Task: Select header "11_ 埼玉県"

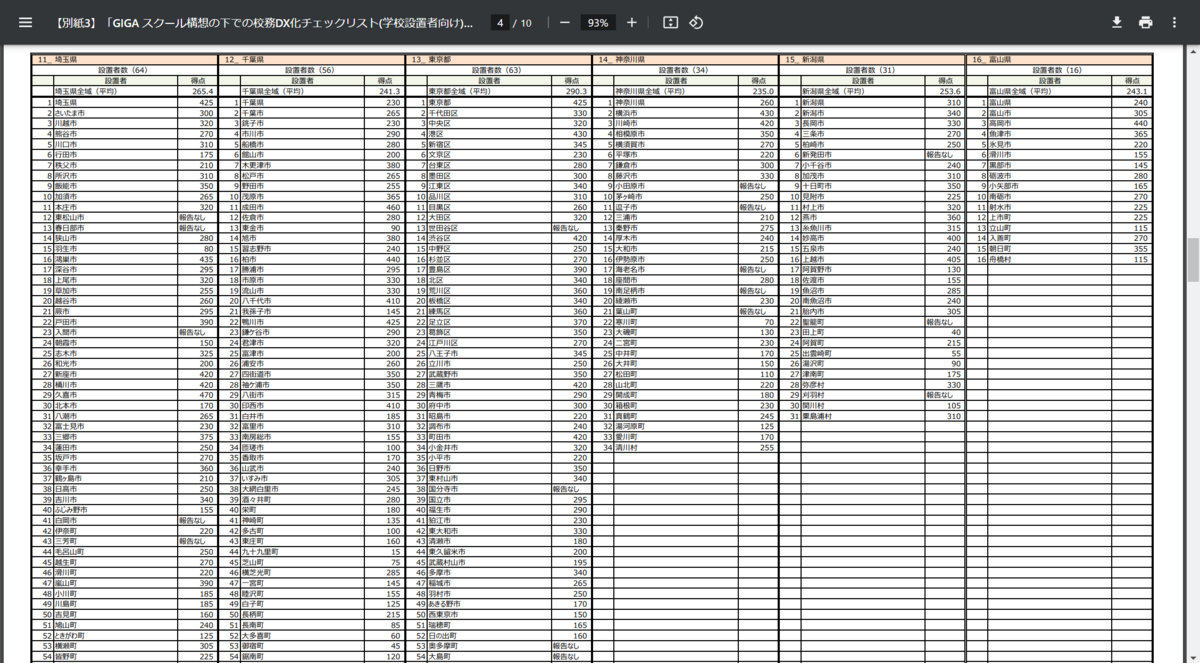Action: point(57,60)
